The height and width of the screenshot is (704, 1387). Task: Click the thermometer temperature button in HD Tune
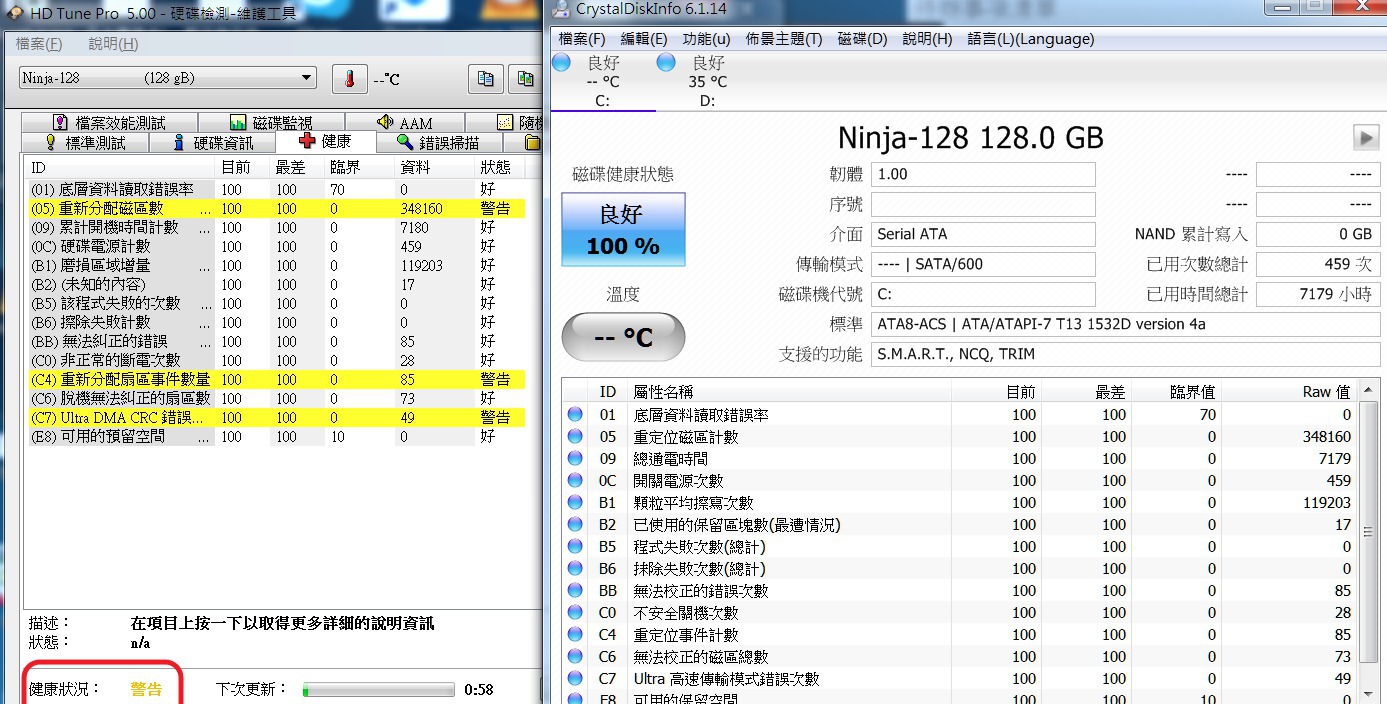click(349, 79)
